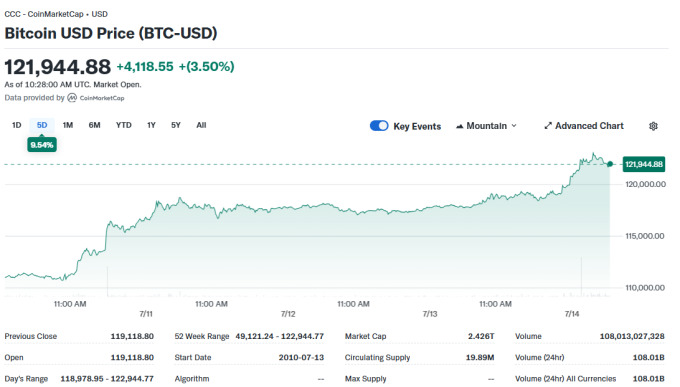
Task: Click the Start Date 2010-07-13
Action: 301,357
